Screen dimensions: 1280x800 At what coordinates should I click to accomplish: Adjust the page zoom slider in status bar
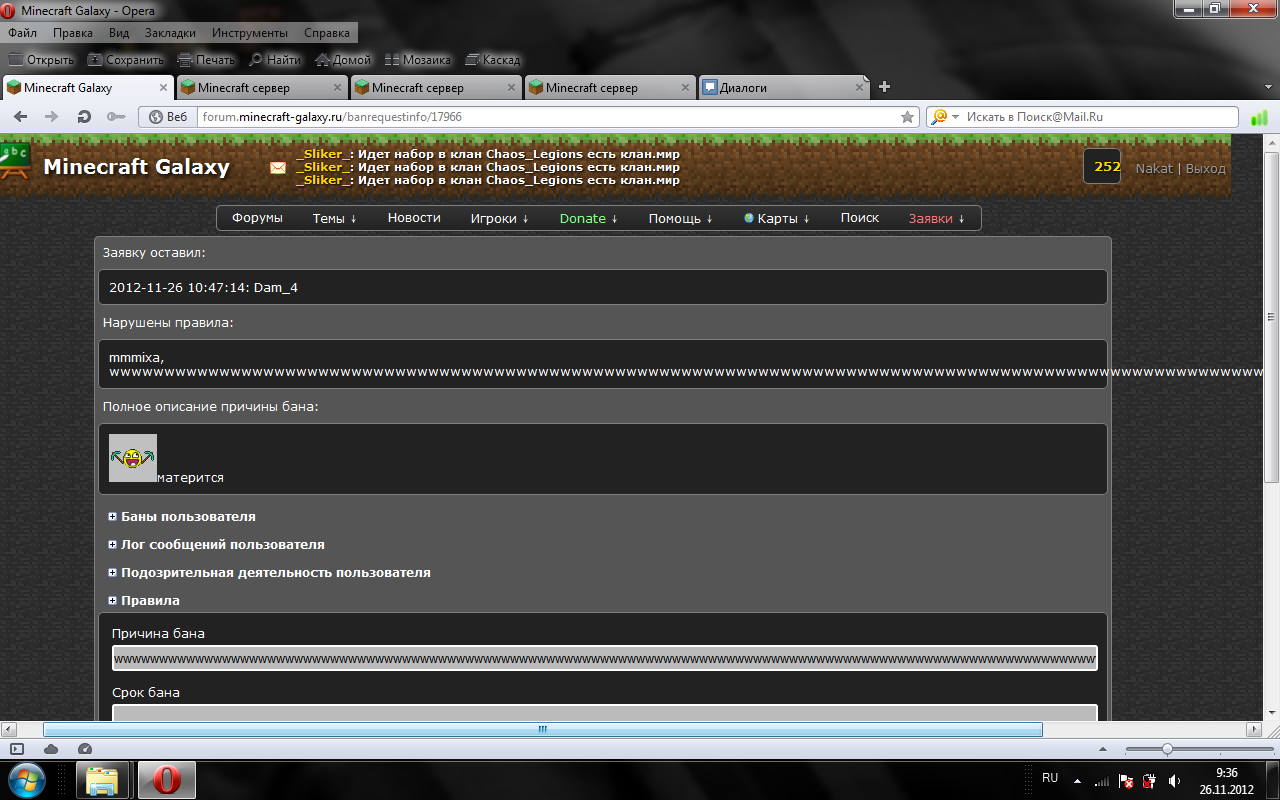tap(1166, 749)
